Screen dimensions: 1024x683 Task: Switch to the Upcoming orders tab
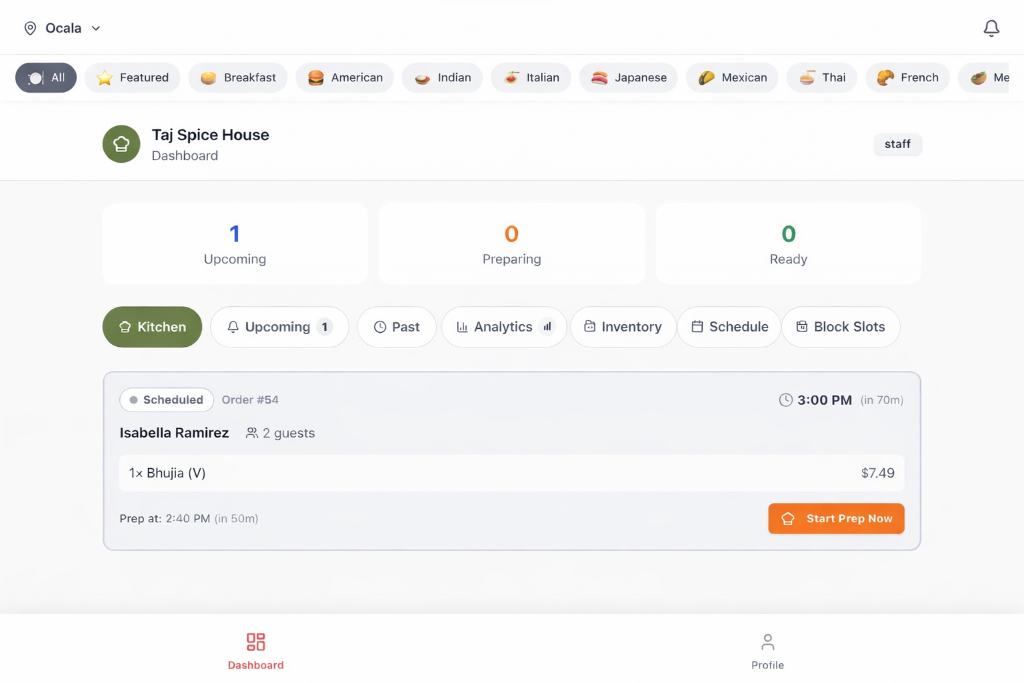(x=280, y=326)
